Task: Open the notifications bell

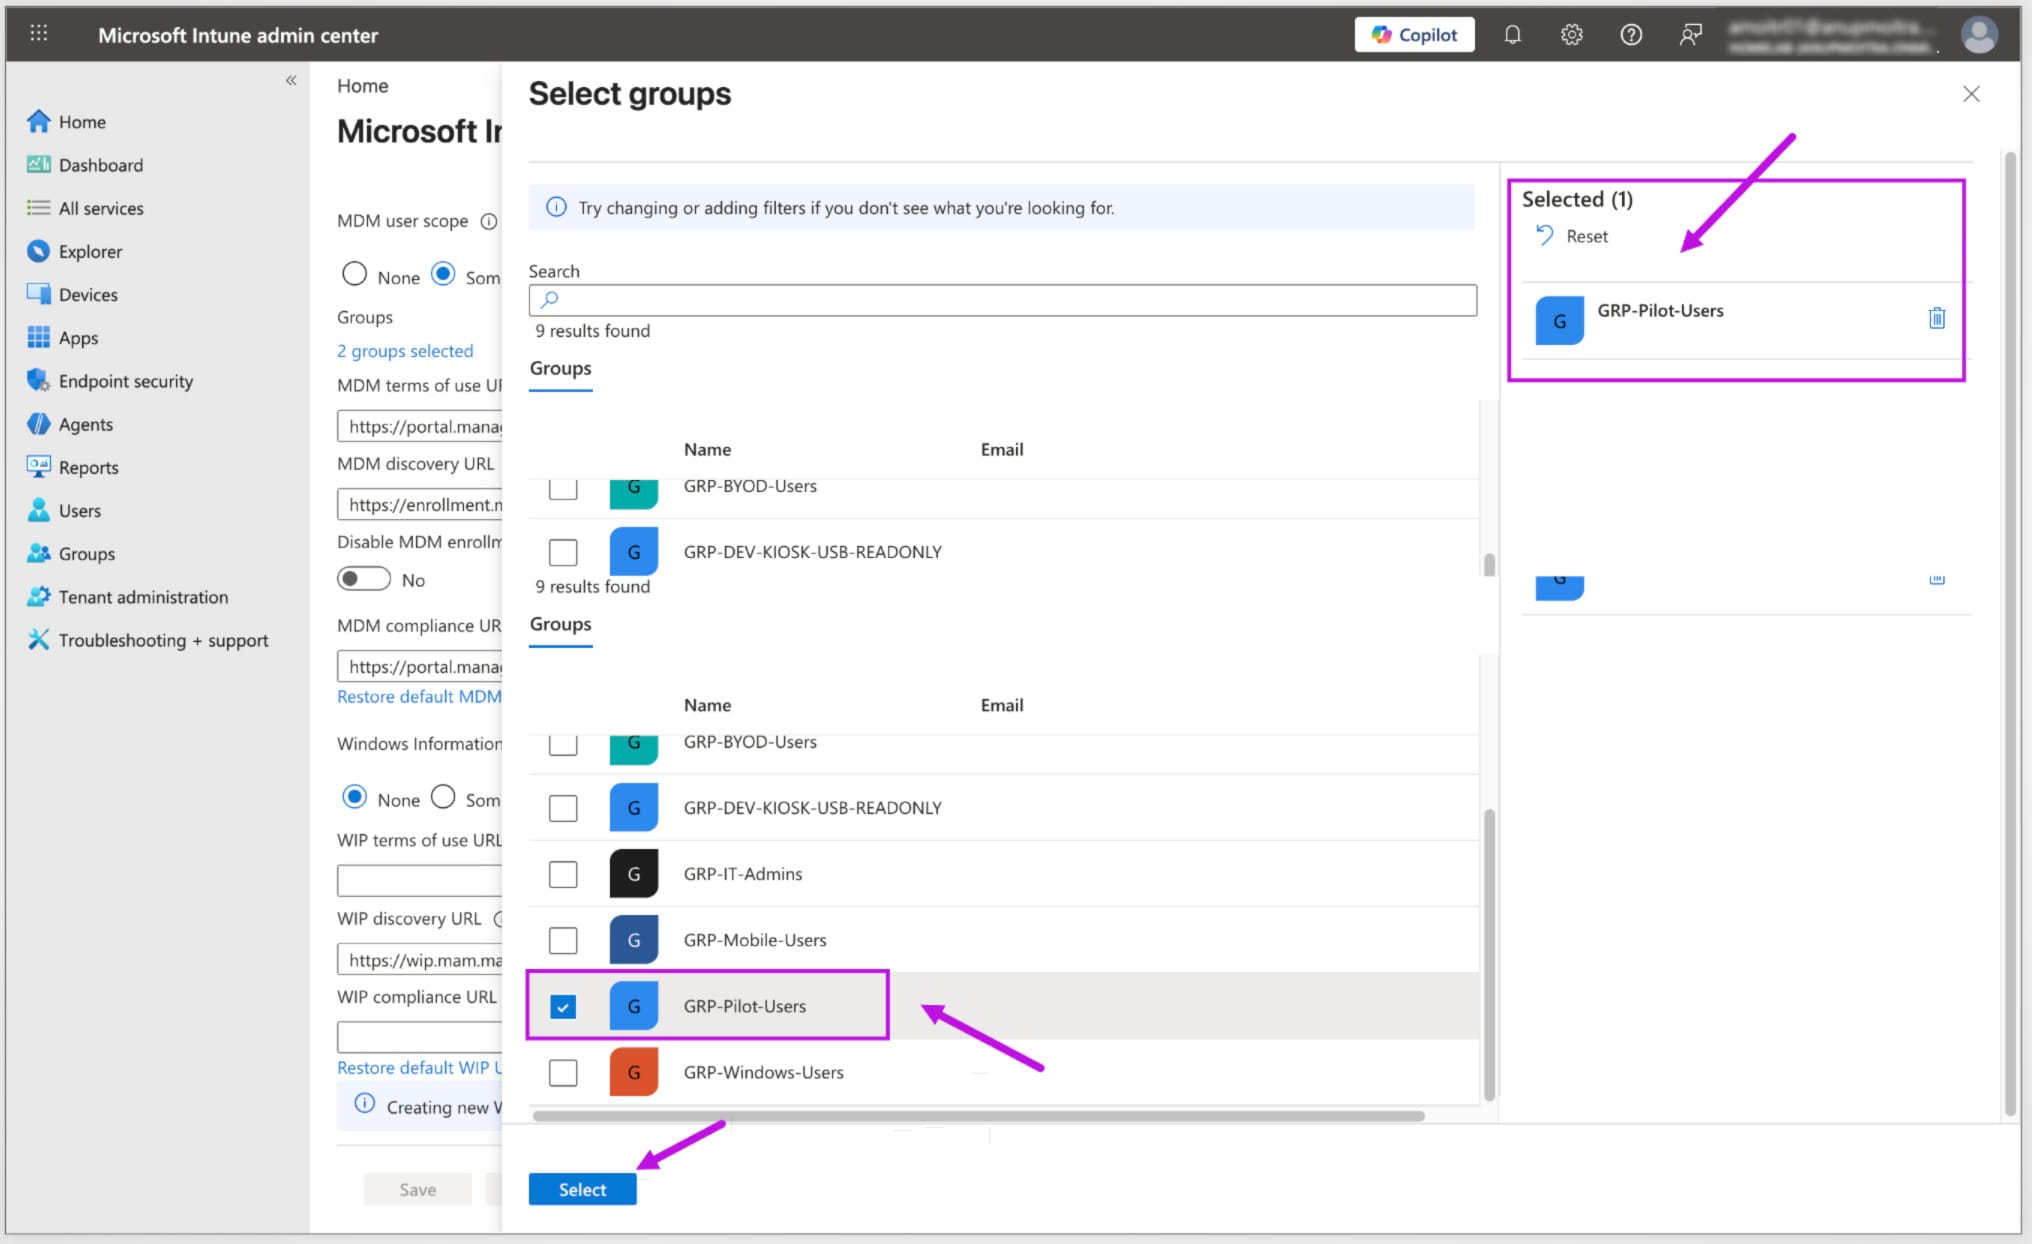Action: 1512,35
